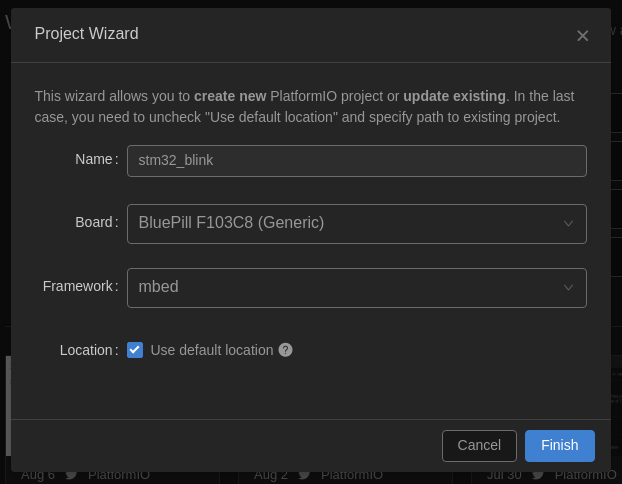Click the Location field label
The image size is (622, 484).
pos(86,350)
